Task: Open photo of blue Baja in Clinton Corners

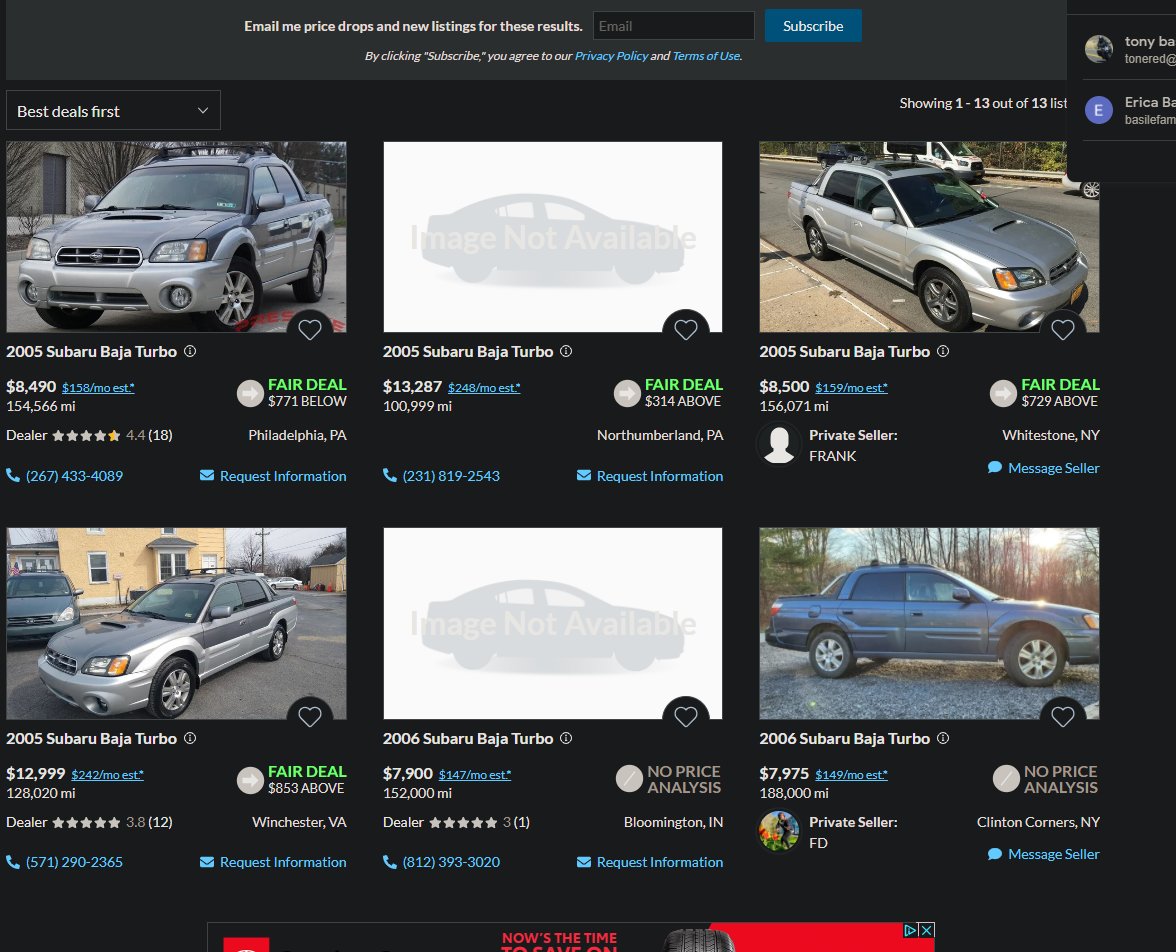Action: coord(929,623)
